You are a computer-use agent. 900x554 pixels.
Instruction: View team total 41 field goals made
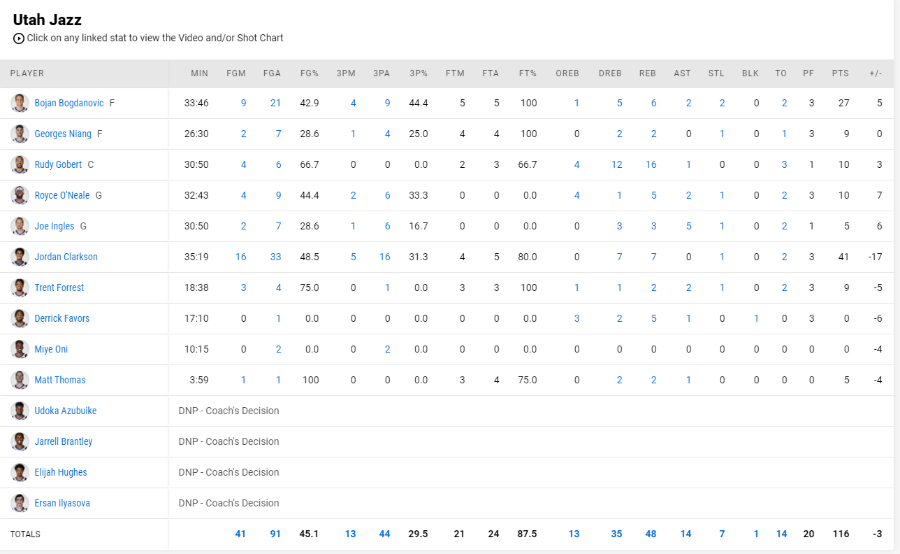[x=240, y=534]
